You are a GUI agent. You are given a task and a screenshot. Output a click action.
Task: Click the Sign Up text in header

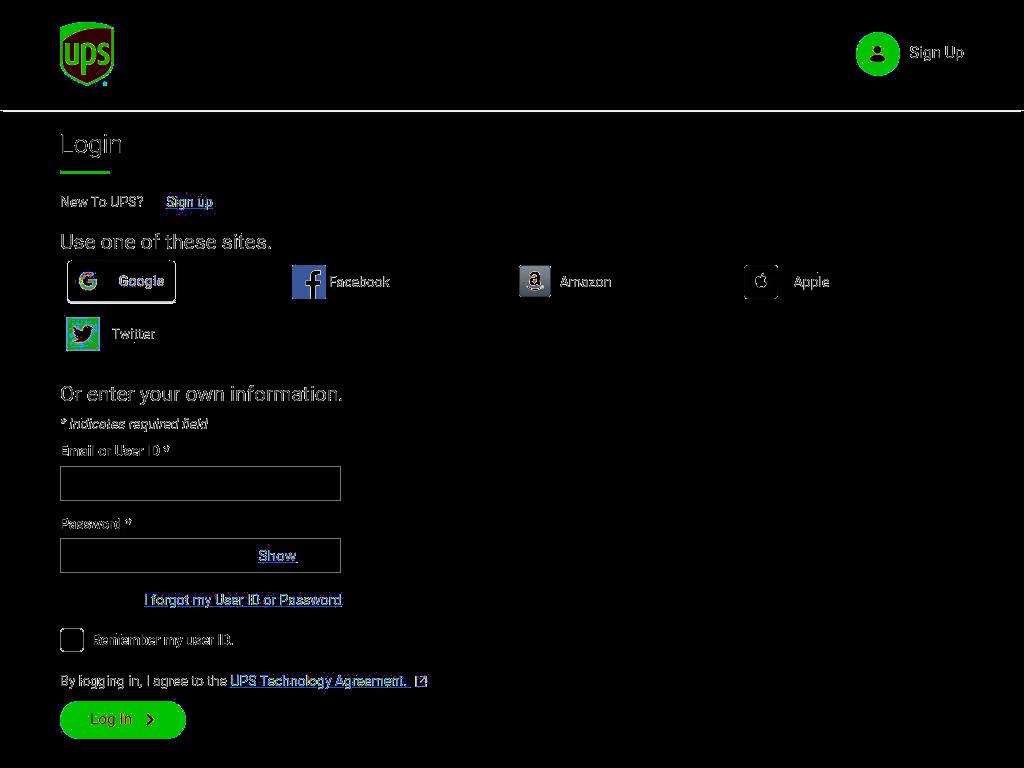(x=936, y=52)
